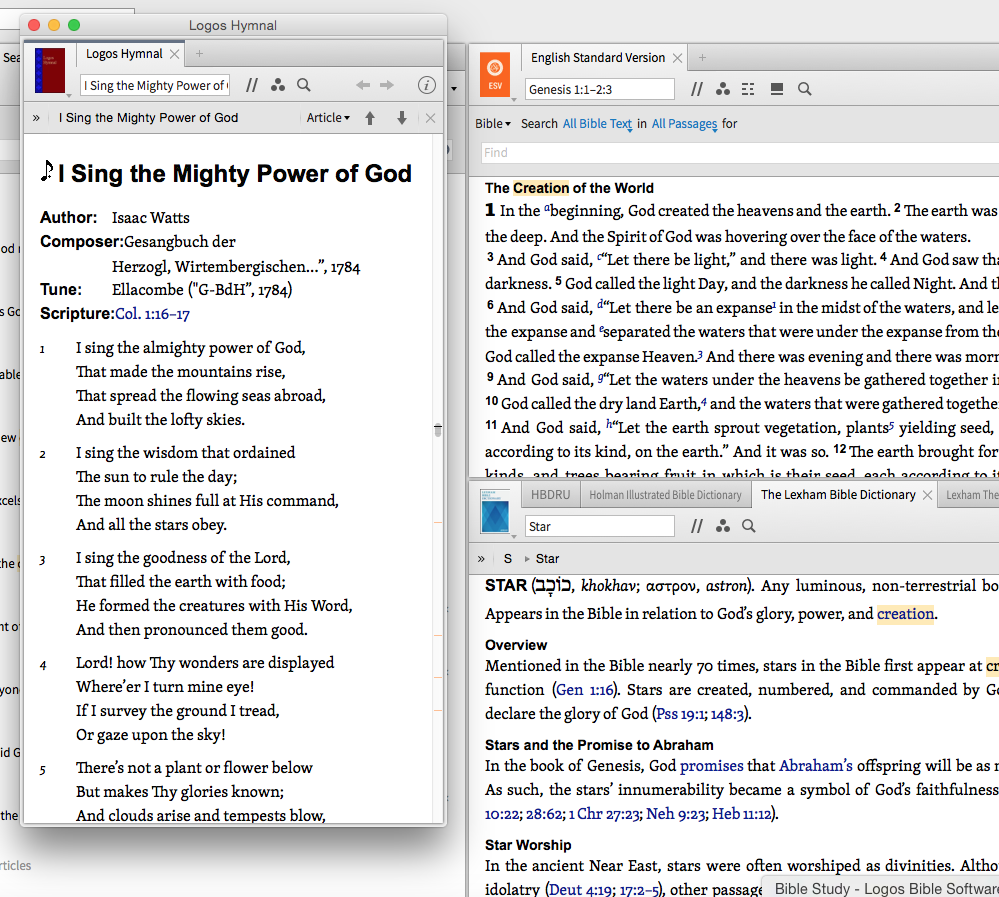Click the music note icon beside the hymn title
This screenshot has height=897, width=999.
click(x=47, y=171)
